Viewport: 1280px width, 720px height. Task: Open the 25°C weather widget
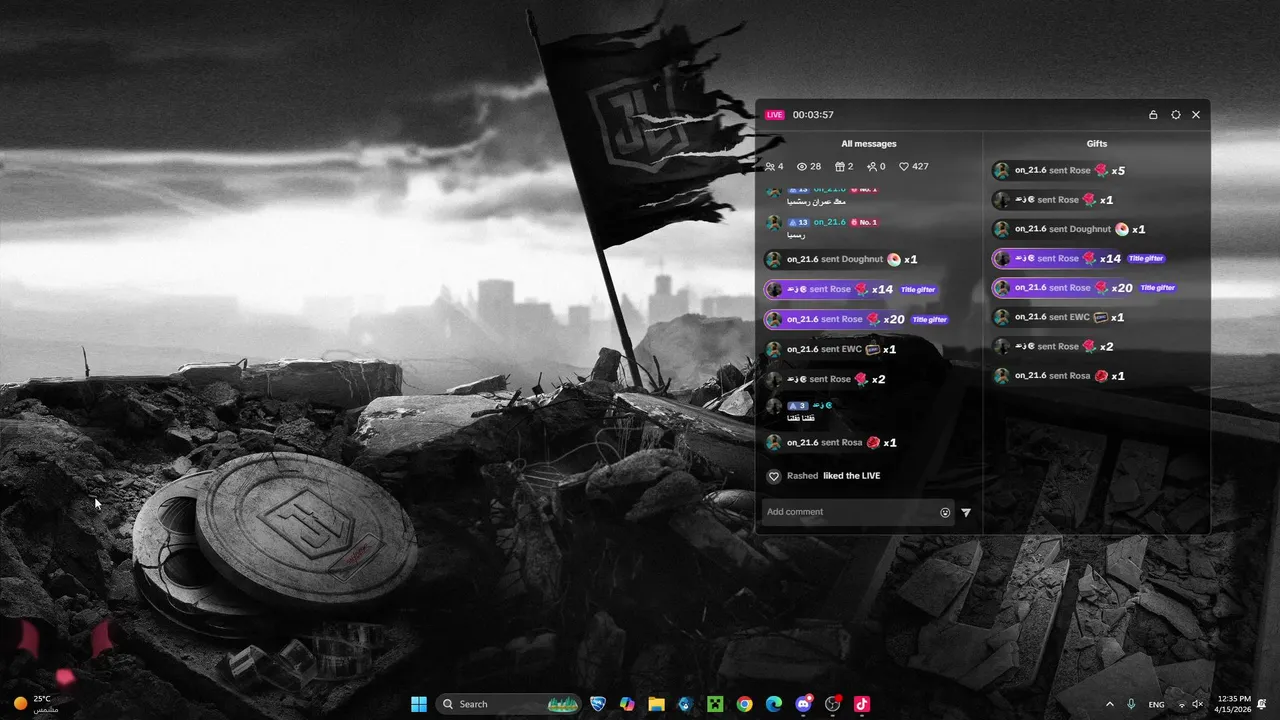pos(35,704)
